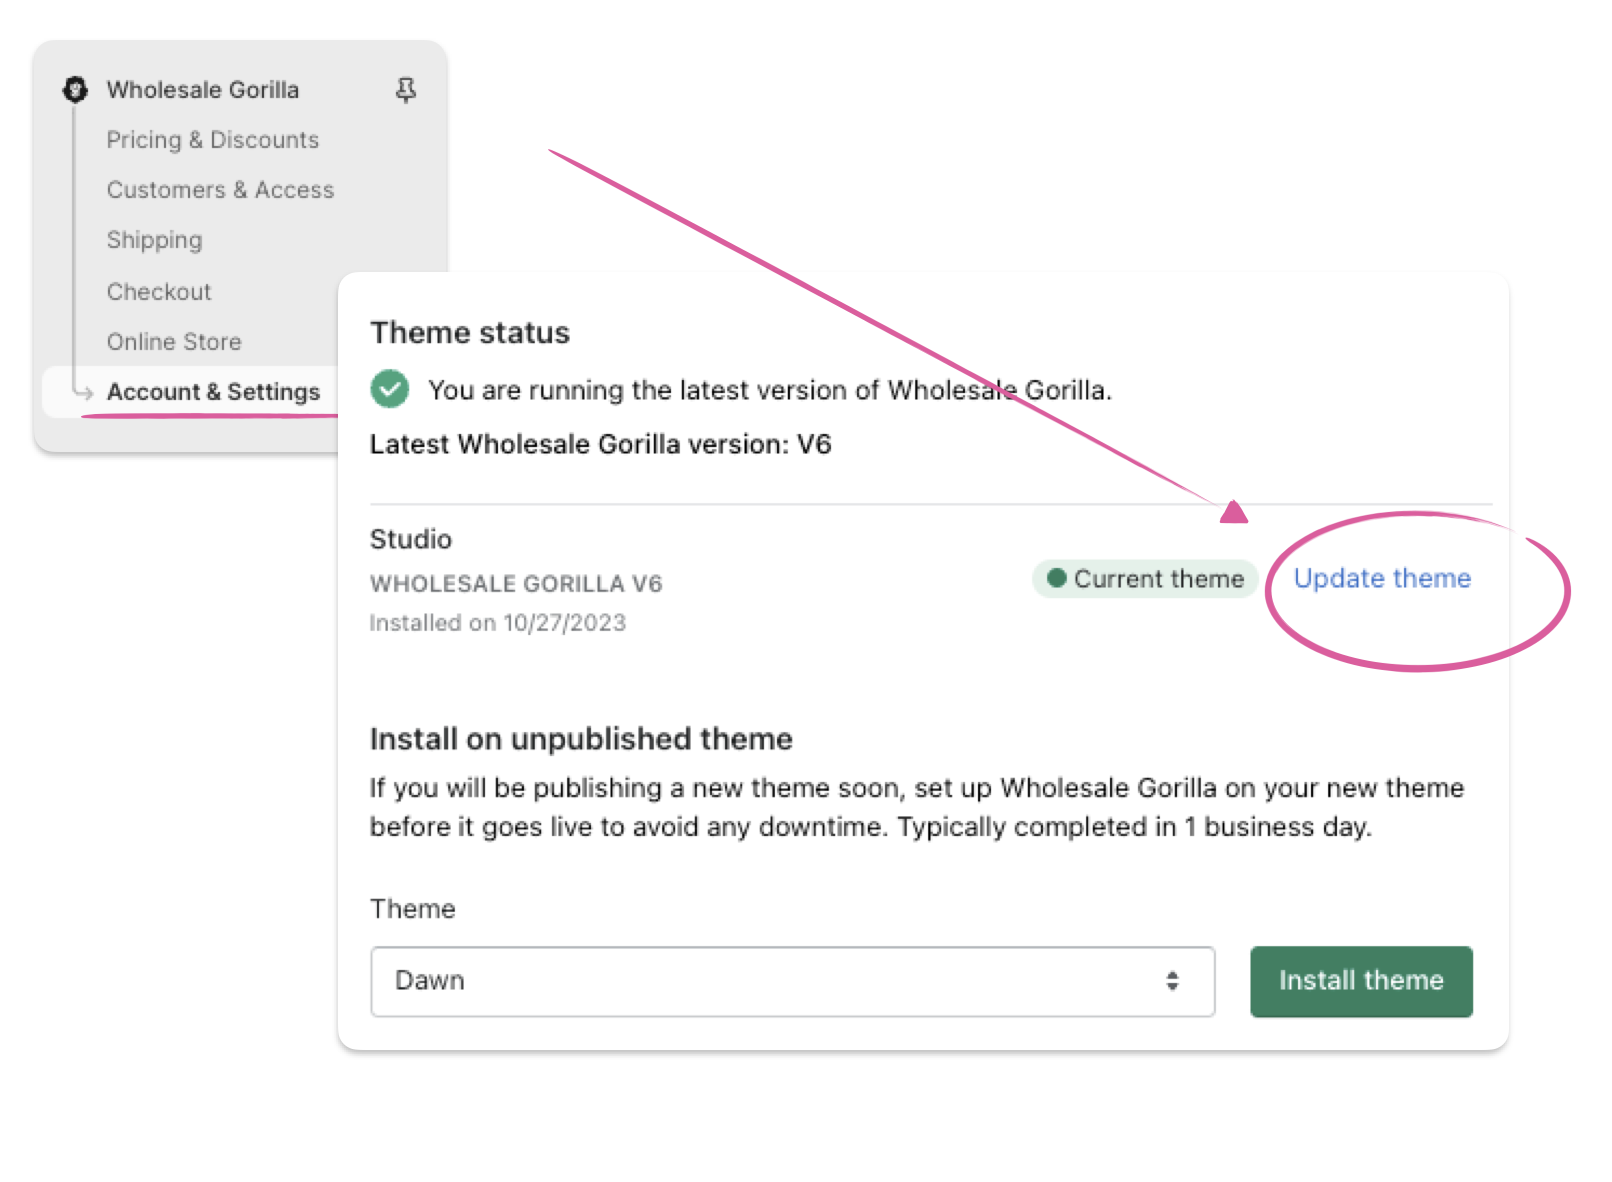Navigate to Shipping settings
Screen dimensions: 1612x1182
154,240
